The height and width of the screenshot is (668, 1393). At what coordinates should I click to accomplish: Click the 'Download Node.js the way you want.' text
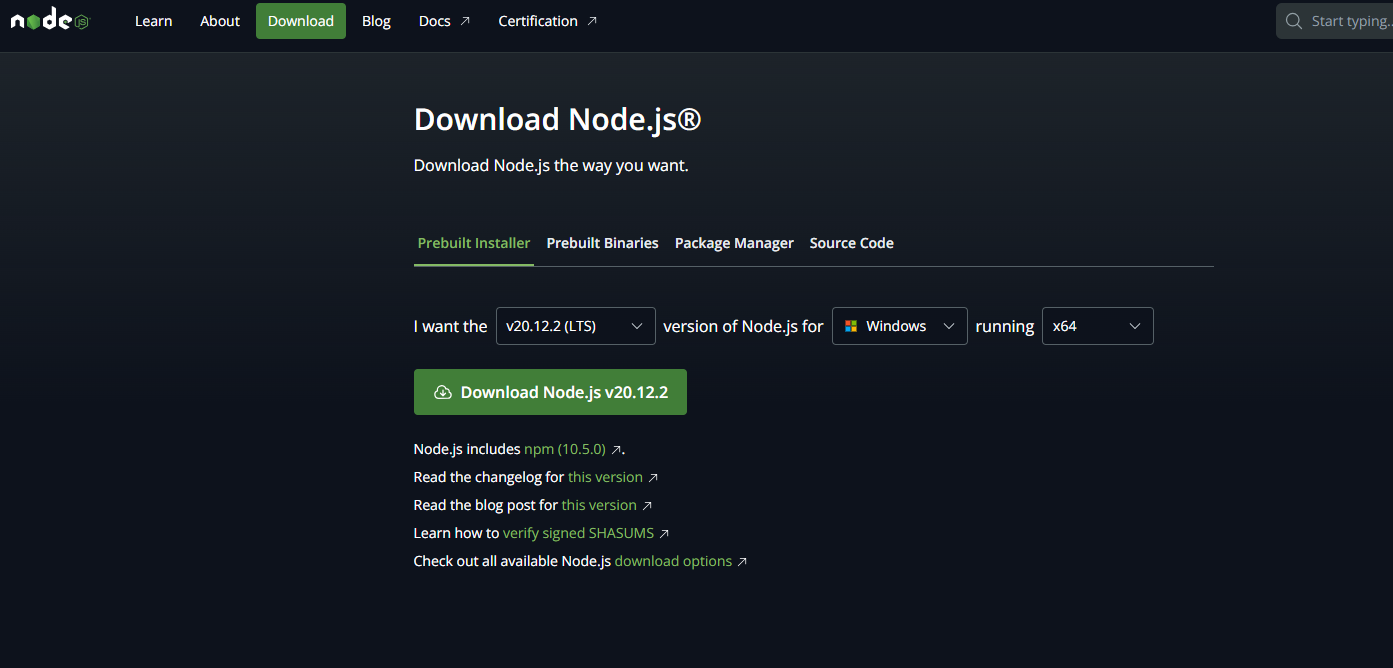551,165
